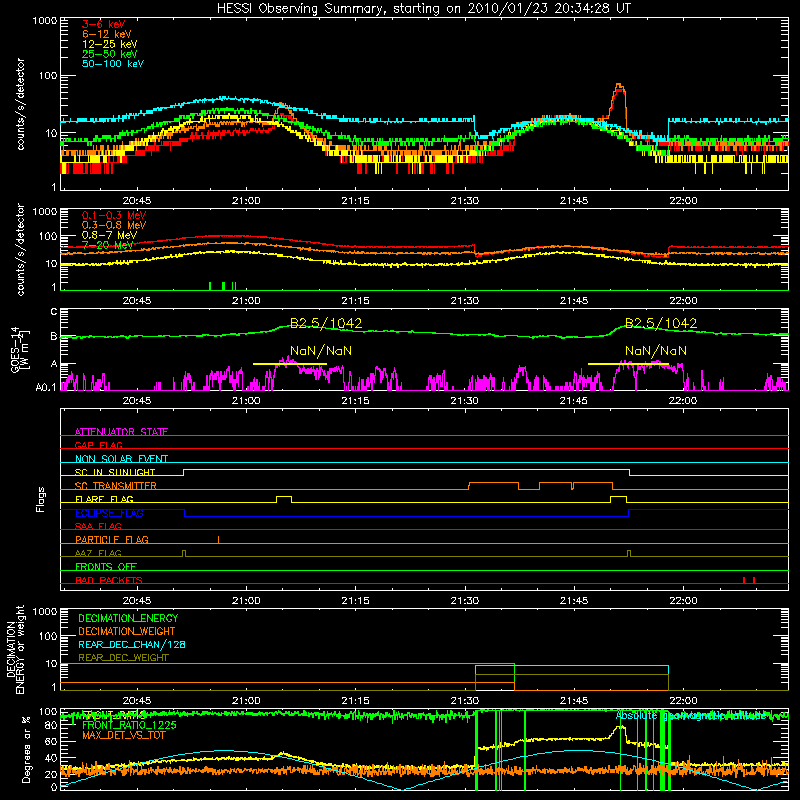This screenshot has width=800, height=800.
Task: Click the raised FLARE_FLAG pulse near 21:05
Action: tap(284, 499)
